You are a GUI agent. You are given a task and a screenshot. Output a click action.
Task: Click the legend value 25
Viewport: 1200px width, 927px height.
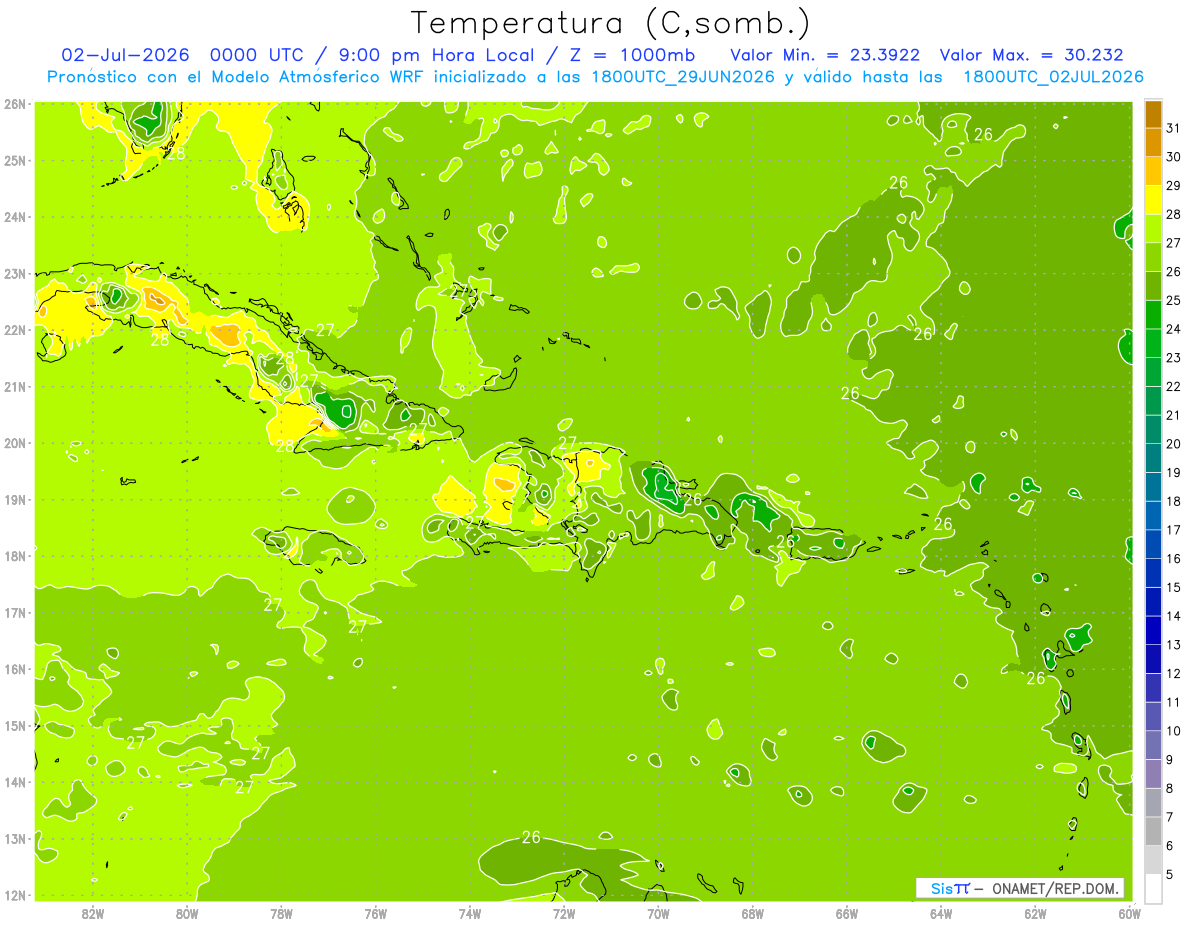pos(1174,300)
